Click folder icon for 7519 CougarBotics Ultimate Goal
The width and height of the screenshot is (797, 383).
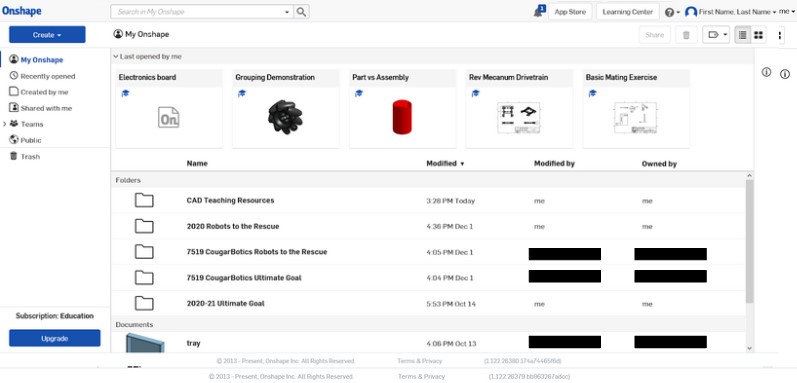pyautogui.click(x=144, y=277)
